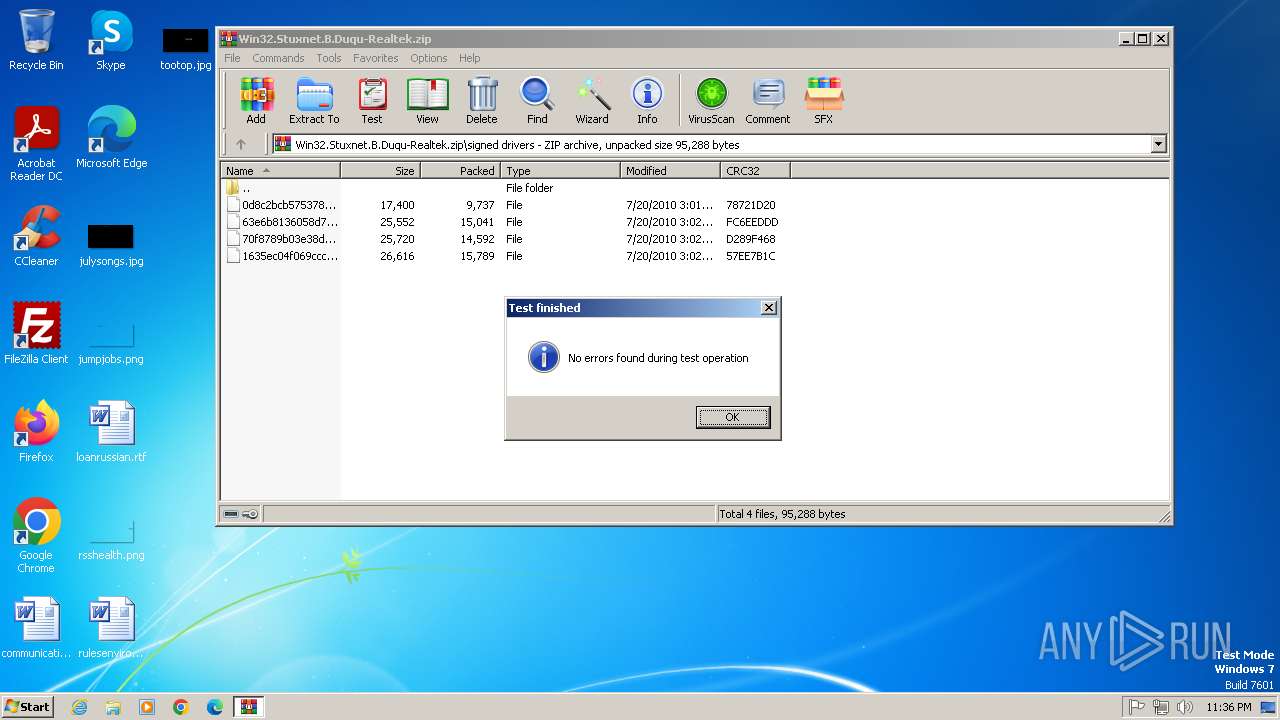This screenshot has height=720, width=1280.
Task: Close the Test finished dialog
Action: click(x=769, y=308)
